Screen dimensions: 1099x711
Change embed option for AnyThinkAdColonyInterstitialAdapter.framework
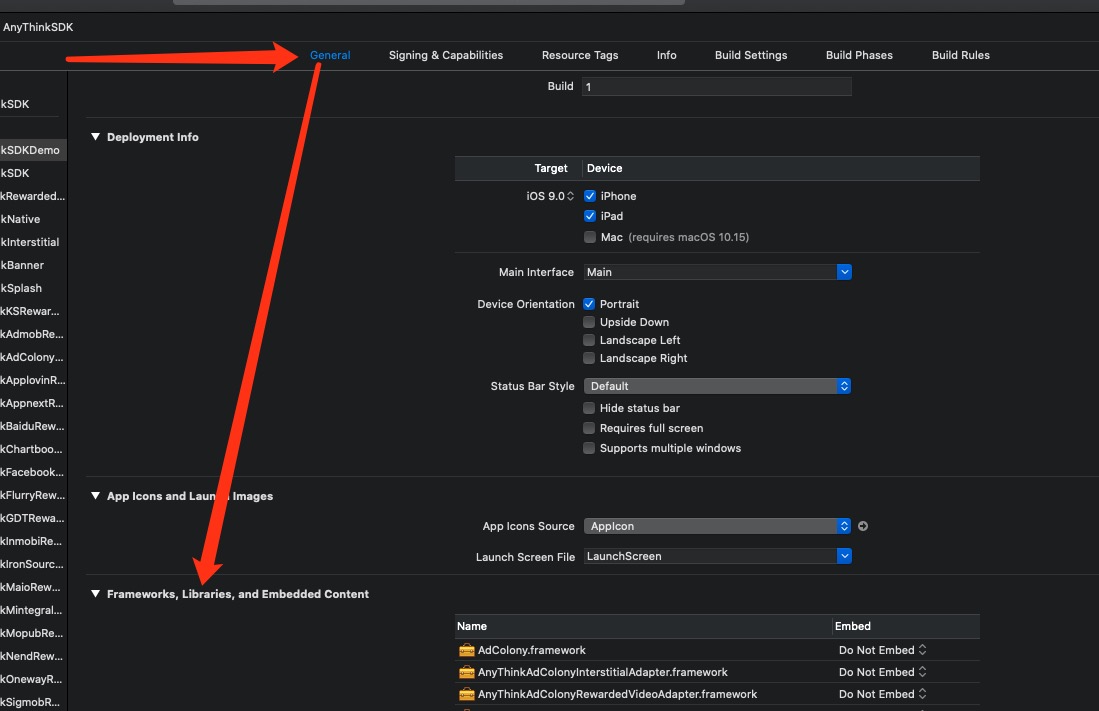click(882, 672)
